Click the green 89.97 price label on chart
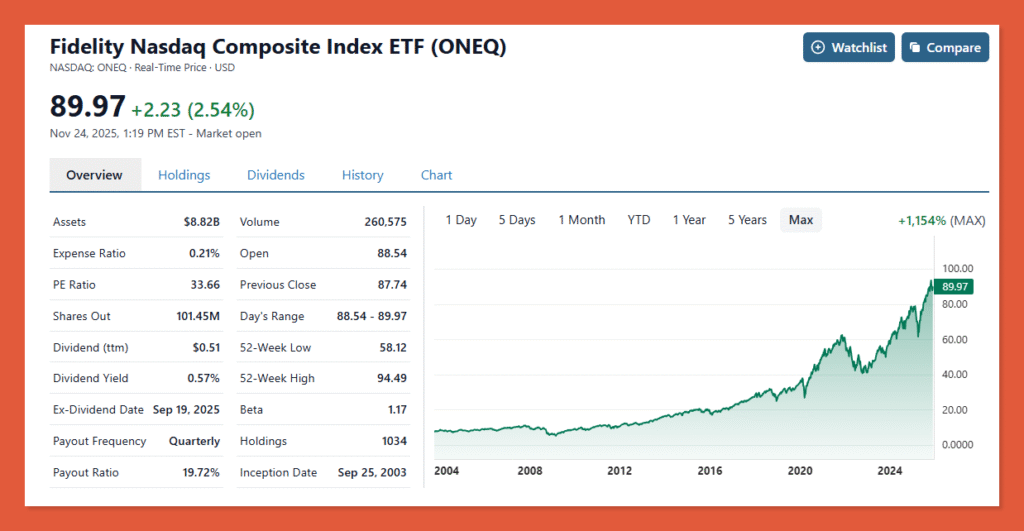Screen dimensions: 1024x531 coord(955,287)
